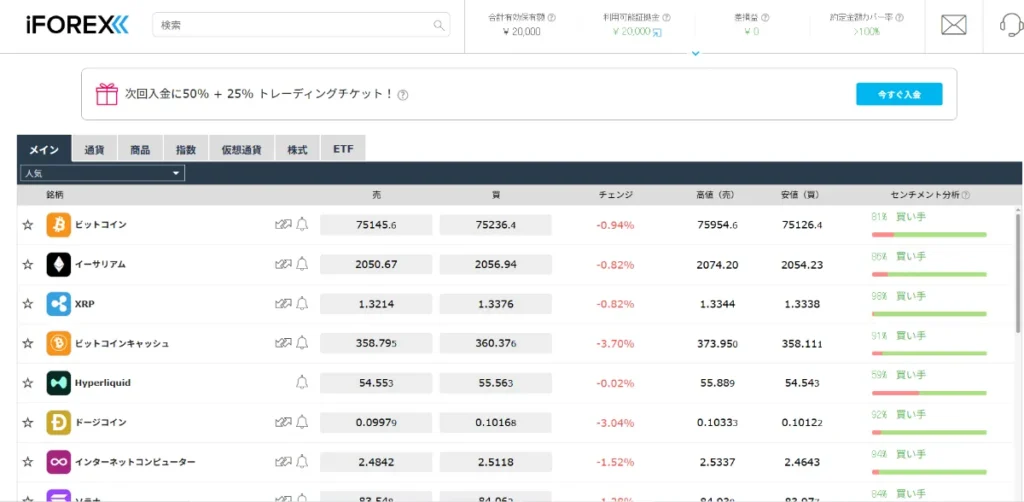Click the Hyperliquid sentiment bar
The width and height of the screenshot is (1024, 502).
coord(929,393)
